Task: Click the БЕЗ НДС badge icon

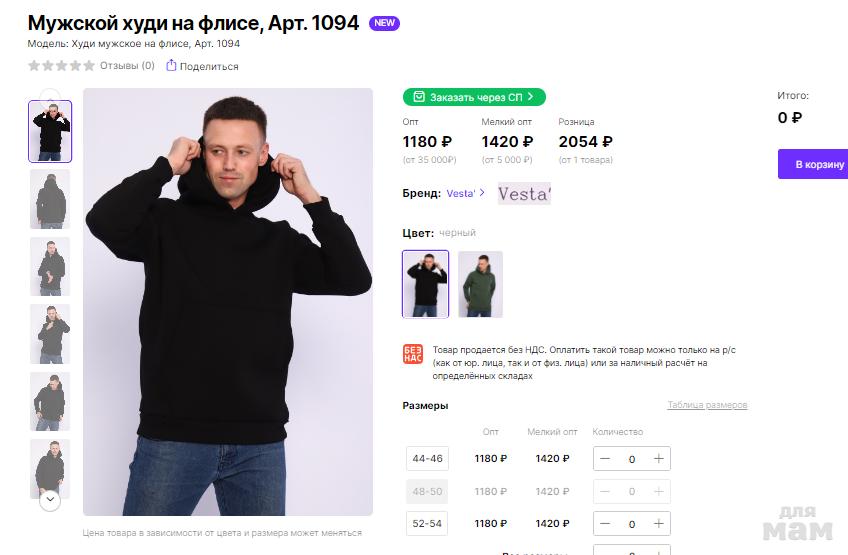Action: click(412, 353)
